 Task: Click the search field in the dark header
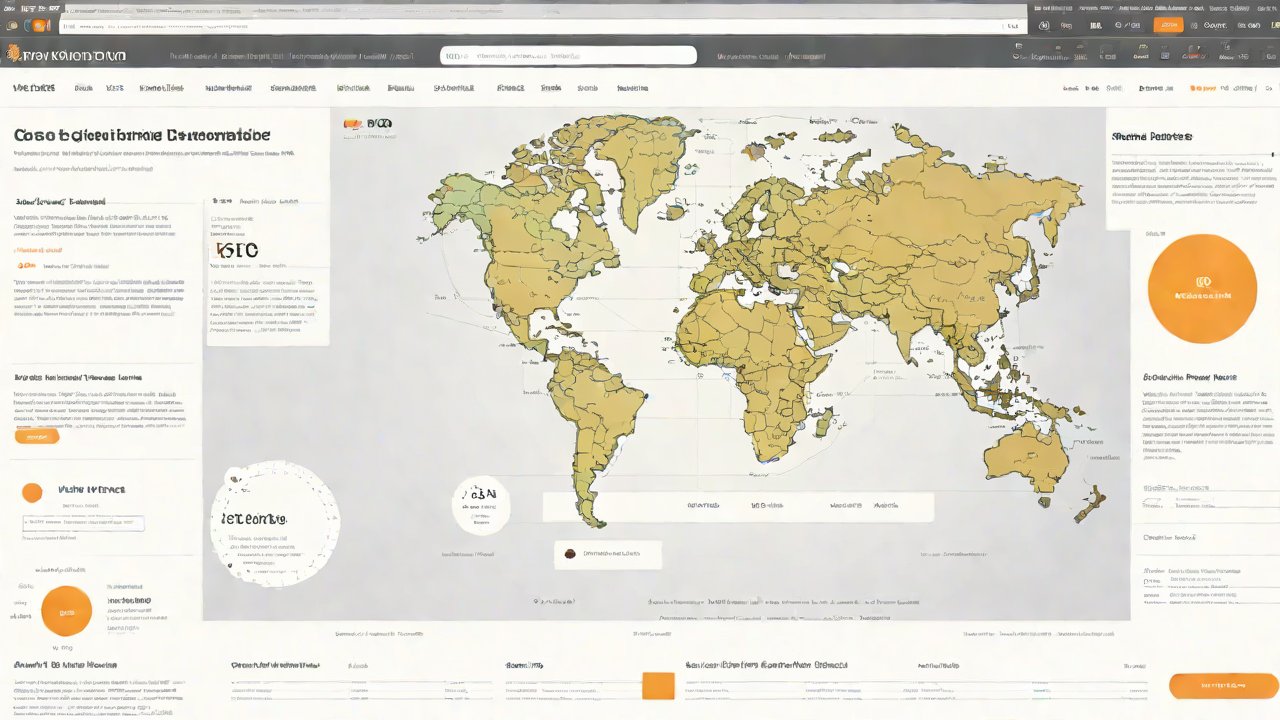point(568,56)
